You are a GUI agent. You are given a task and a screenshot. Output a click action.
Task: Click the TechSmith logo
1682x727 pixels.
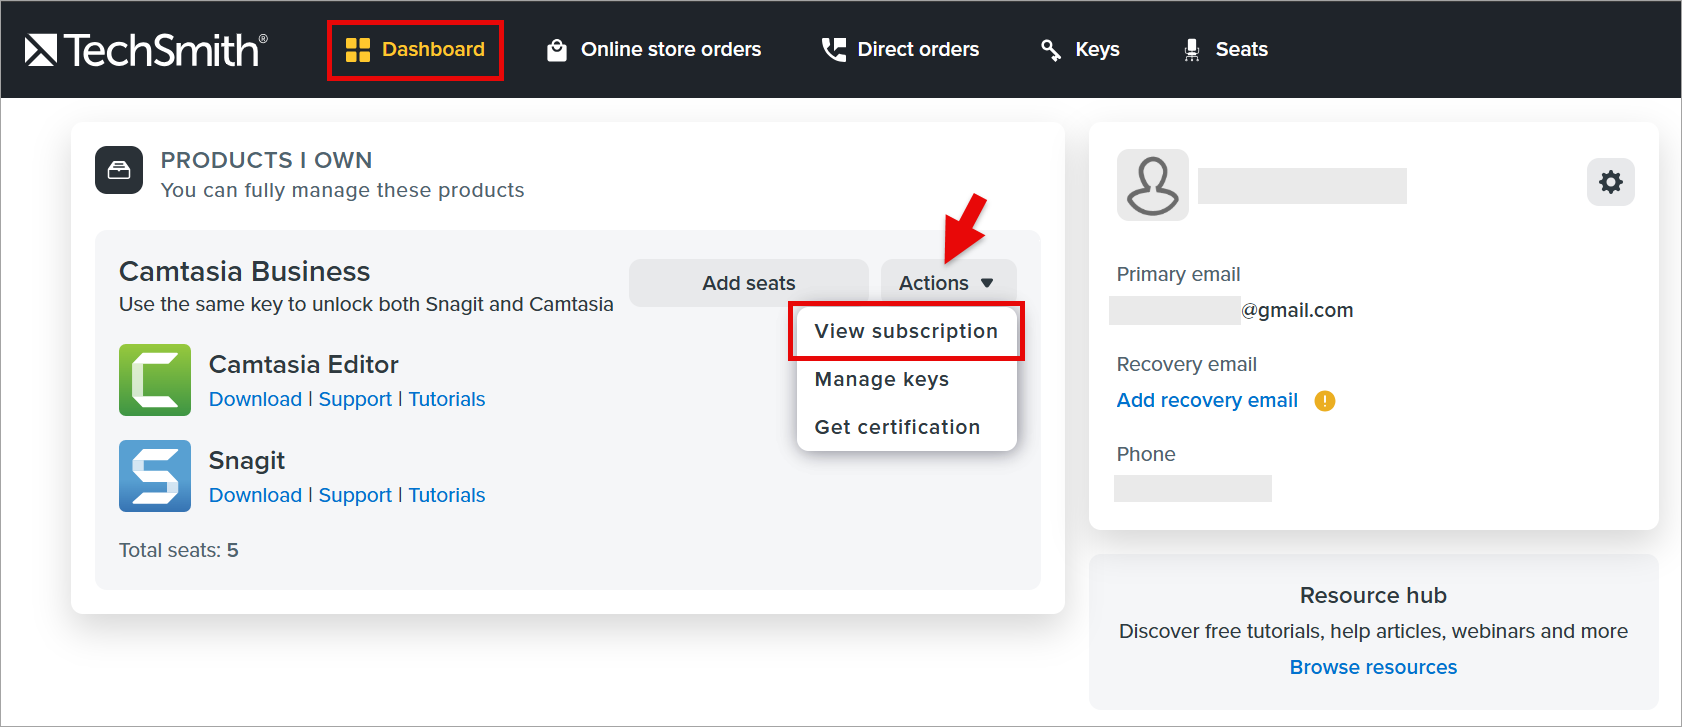[x=146, y=50]
